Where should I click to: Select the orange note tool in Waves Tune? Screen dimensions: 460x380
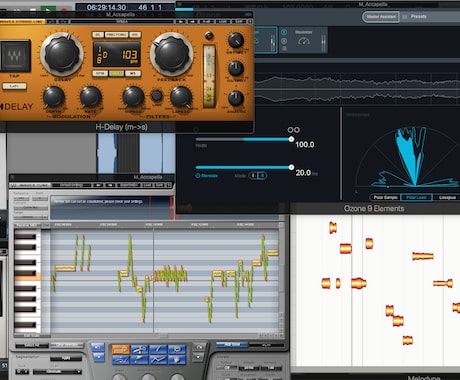(121, 349)
